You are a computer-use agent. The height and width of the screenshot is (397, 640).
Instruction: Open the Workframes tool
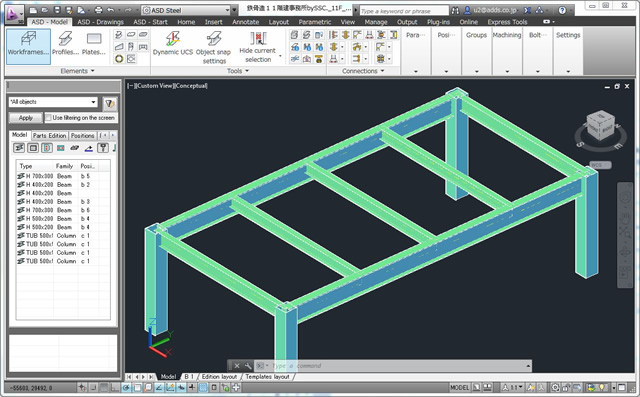28,46
